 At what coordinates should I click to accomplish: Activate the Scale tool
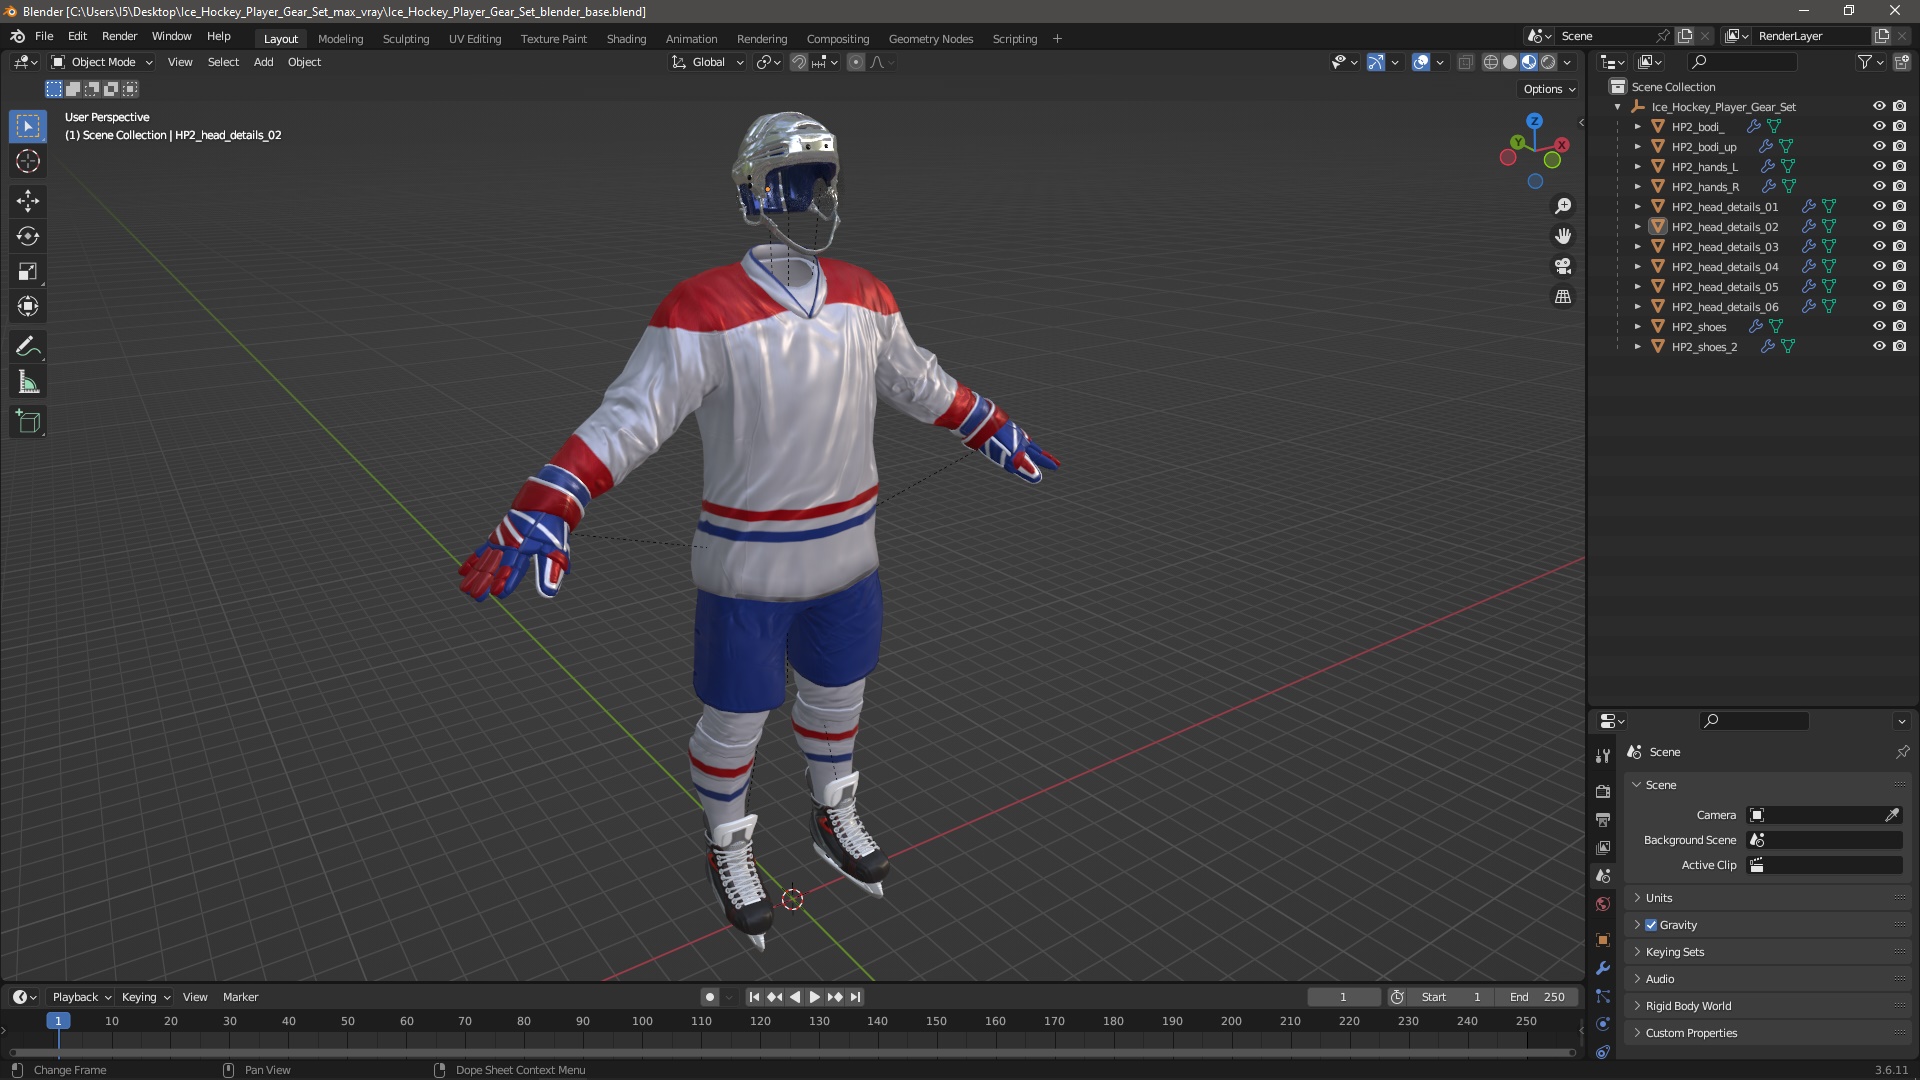tap(28, 271)
